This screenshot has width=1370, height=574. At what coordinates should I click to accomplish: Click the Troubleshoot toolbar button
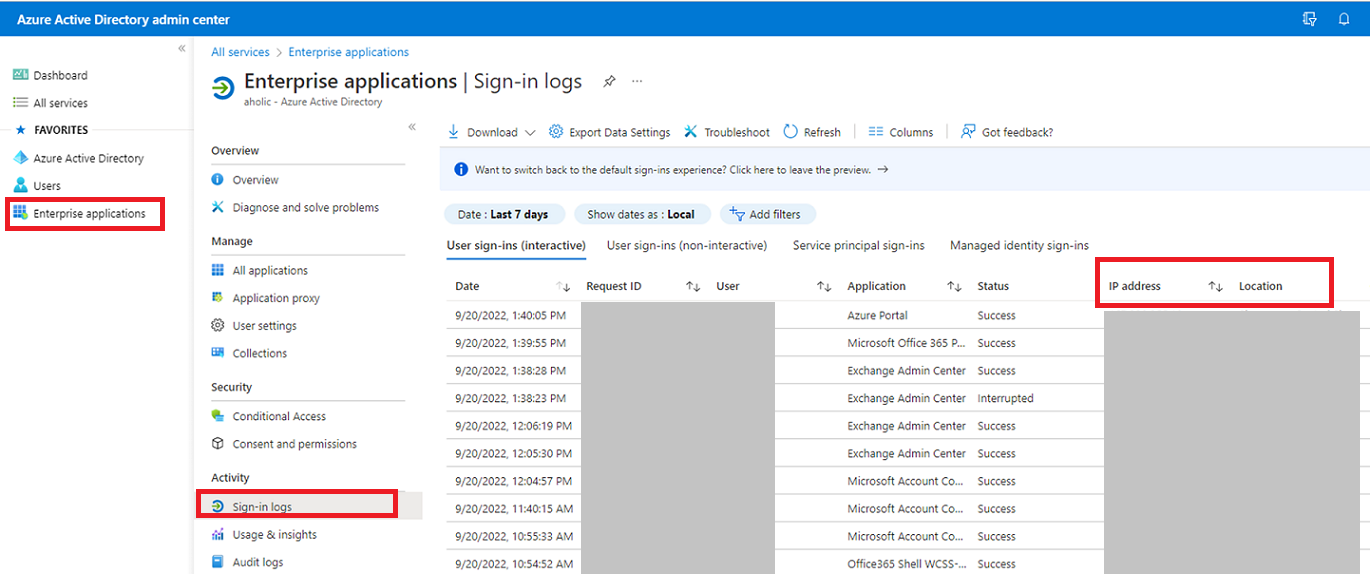[x=727, y=132]
